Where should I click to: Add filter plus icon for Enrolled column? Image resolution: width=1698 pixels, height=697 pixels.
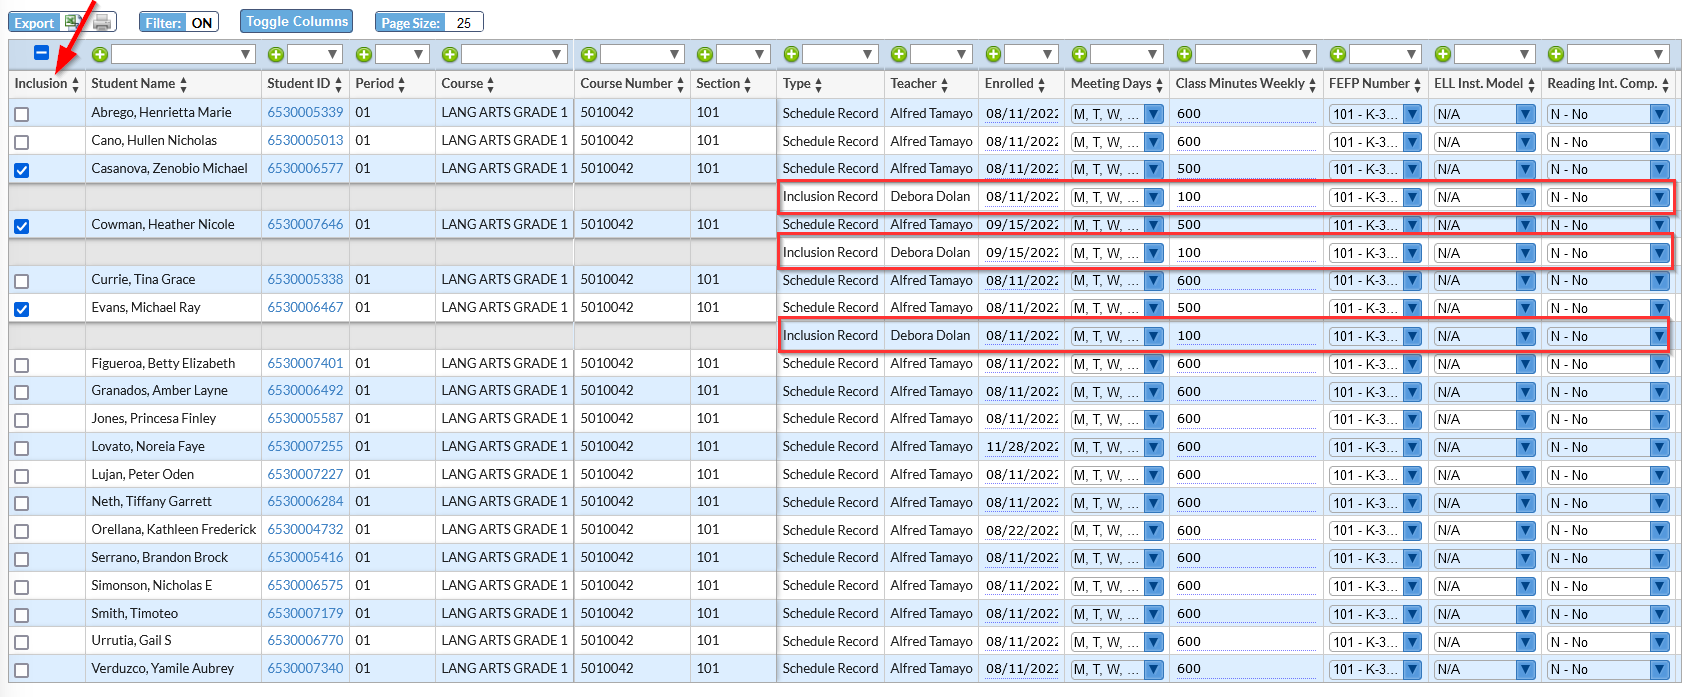point(993,54)
